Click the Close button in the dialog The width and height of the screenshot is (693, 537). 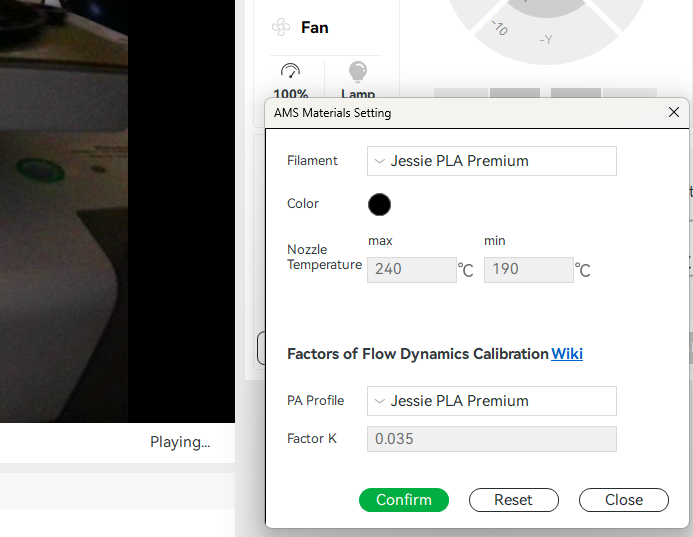[624, 500]
